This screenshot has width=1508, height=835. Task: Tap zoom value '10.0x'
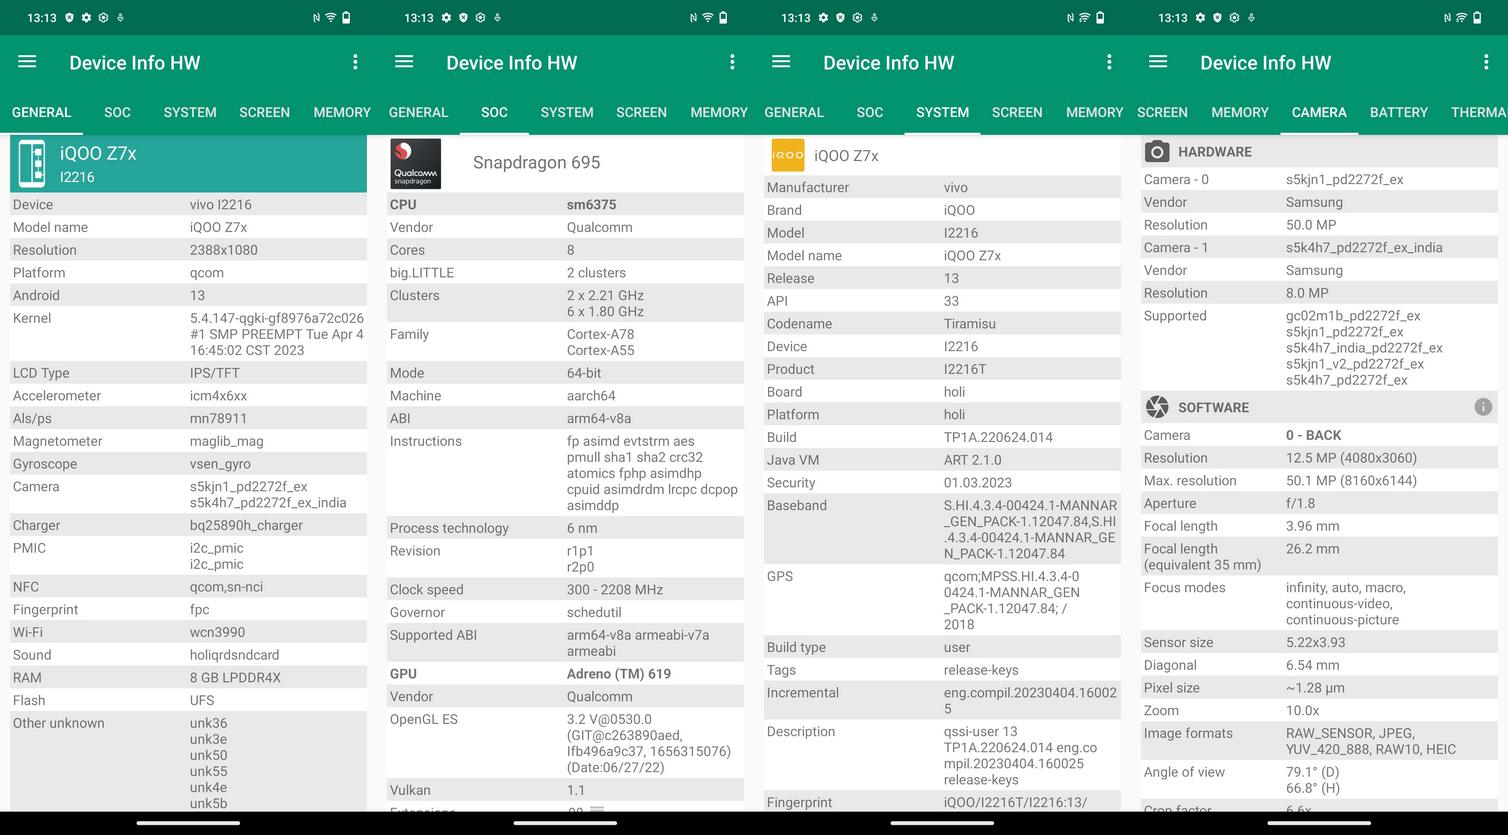click(1302, 711)
